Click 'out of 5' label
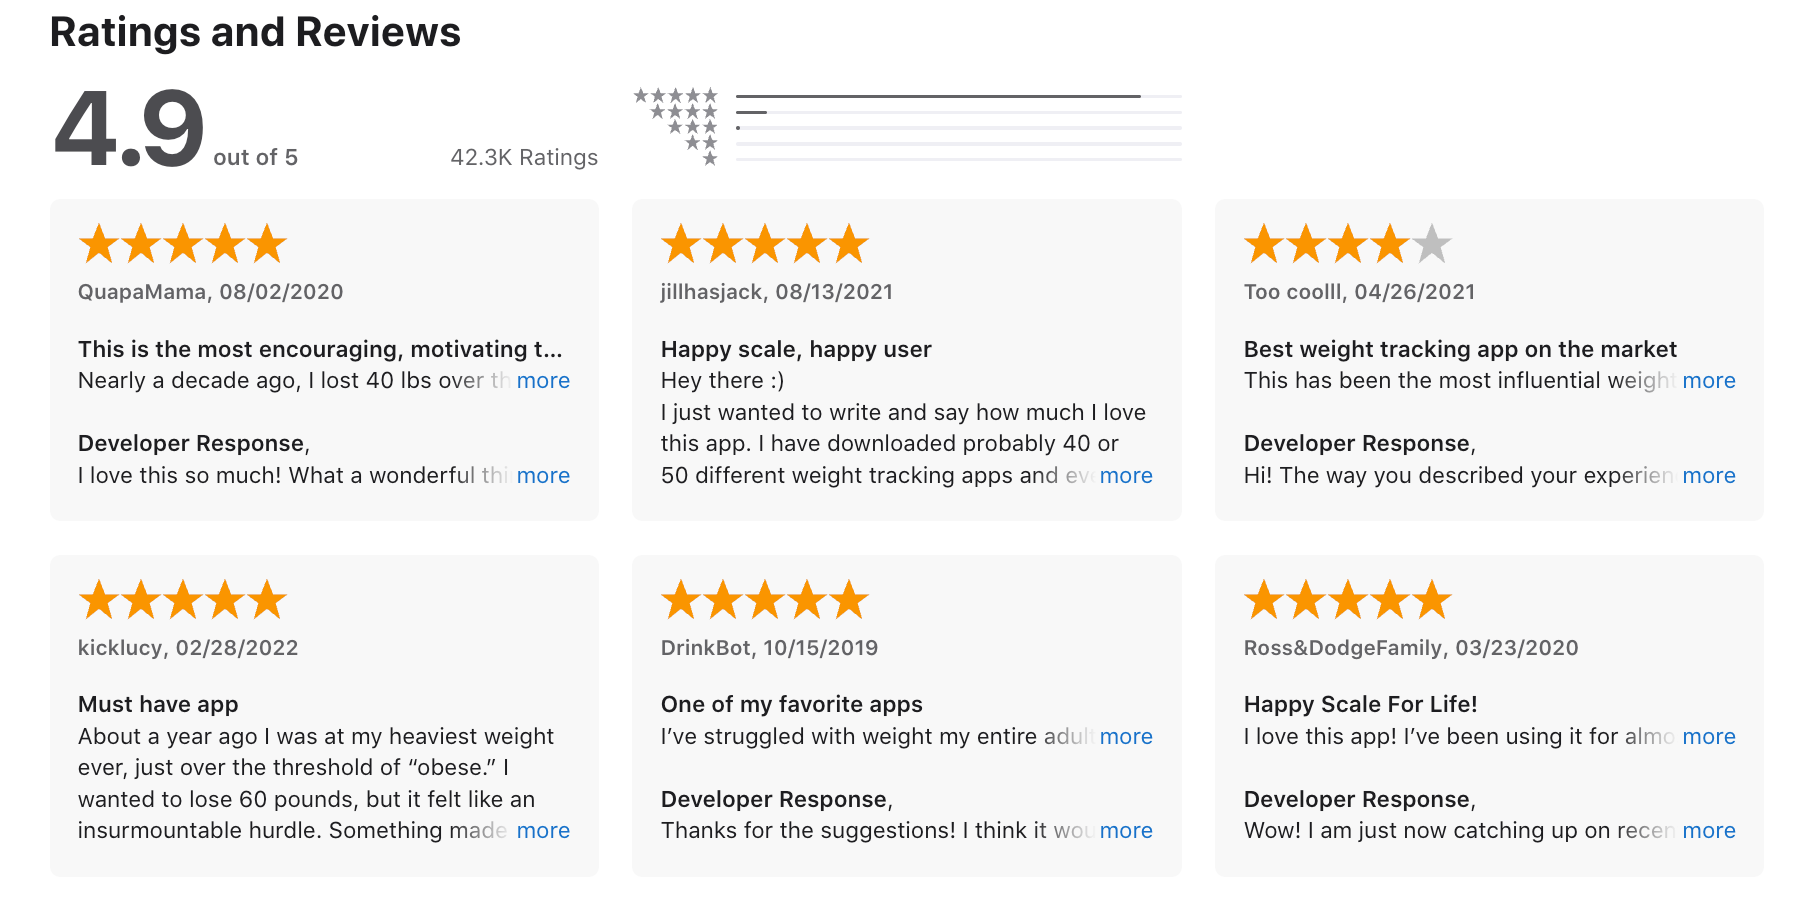Screen dimensions: 1800x901 click(x=256, y=158)
